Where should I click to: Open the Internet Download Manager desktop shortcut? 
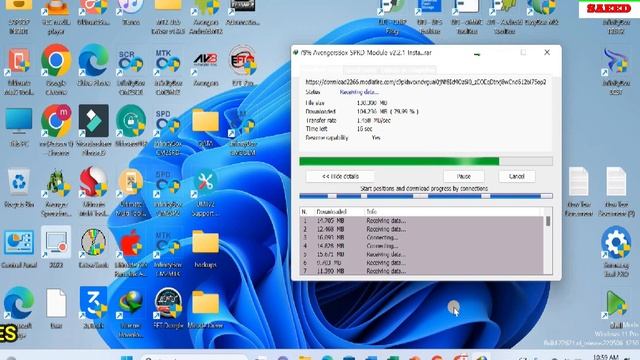coord(131,304)
